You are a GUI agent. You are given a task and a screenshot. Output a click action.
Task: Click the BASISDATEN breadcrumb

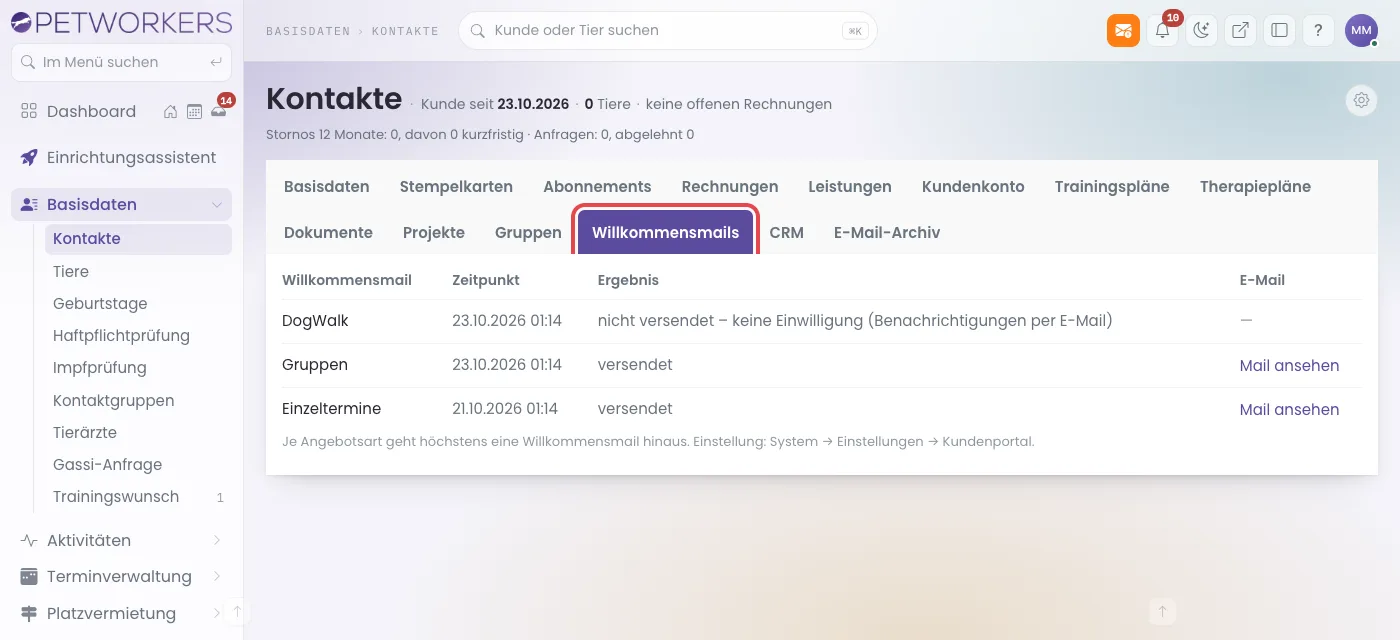click(x=308, y=31)
